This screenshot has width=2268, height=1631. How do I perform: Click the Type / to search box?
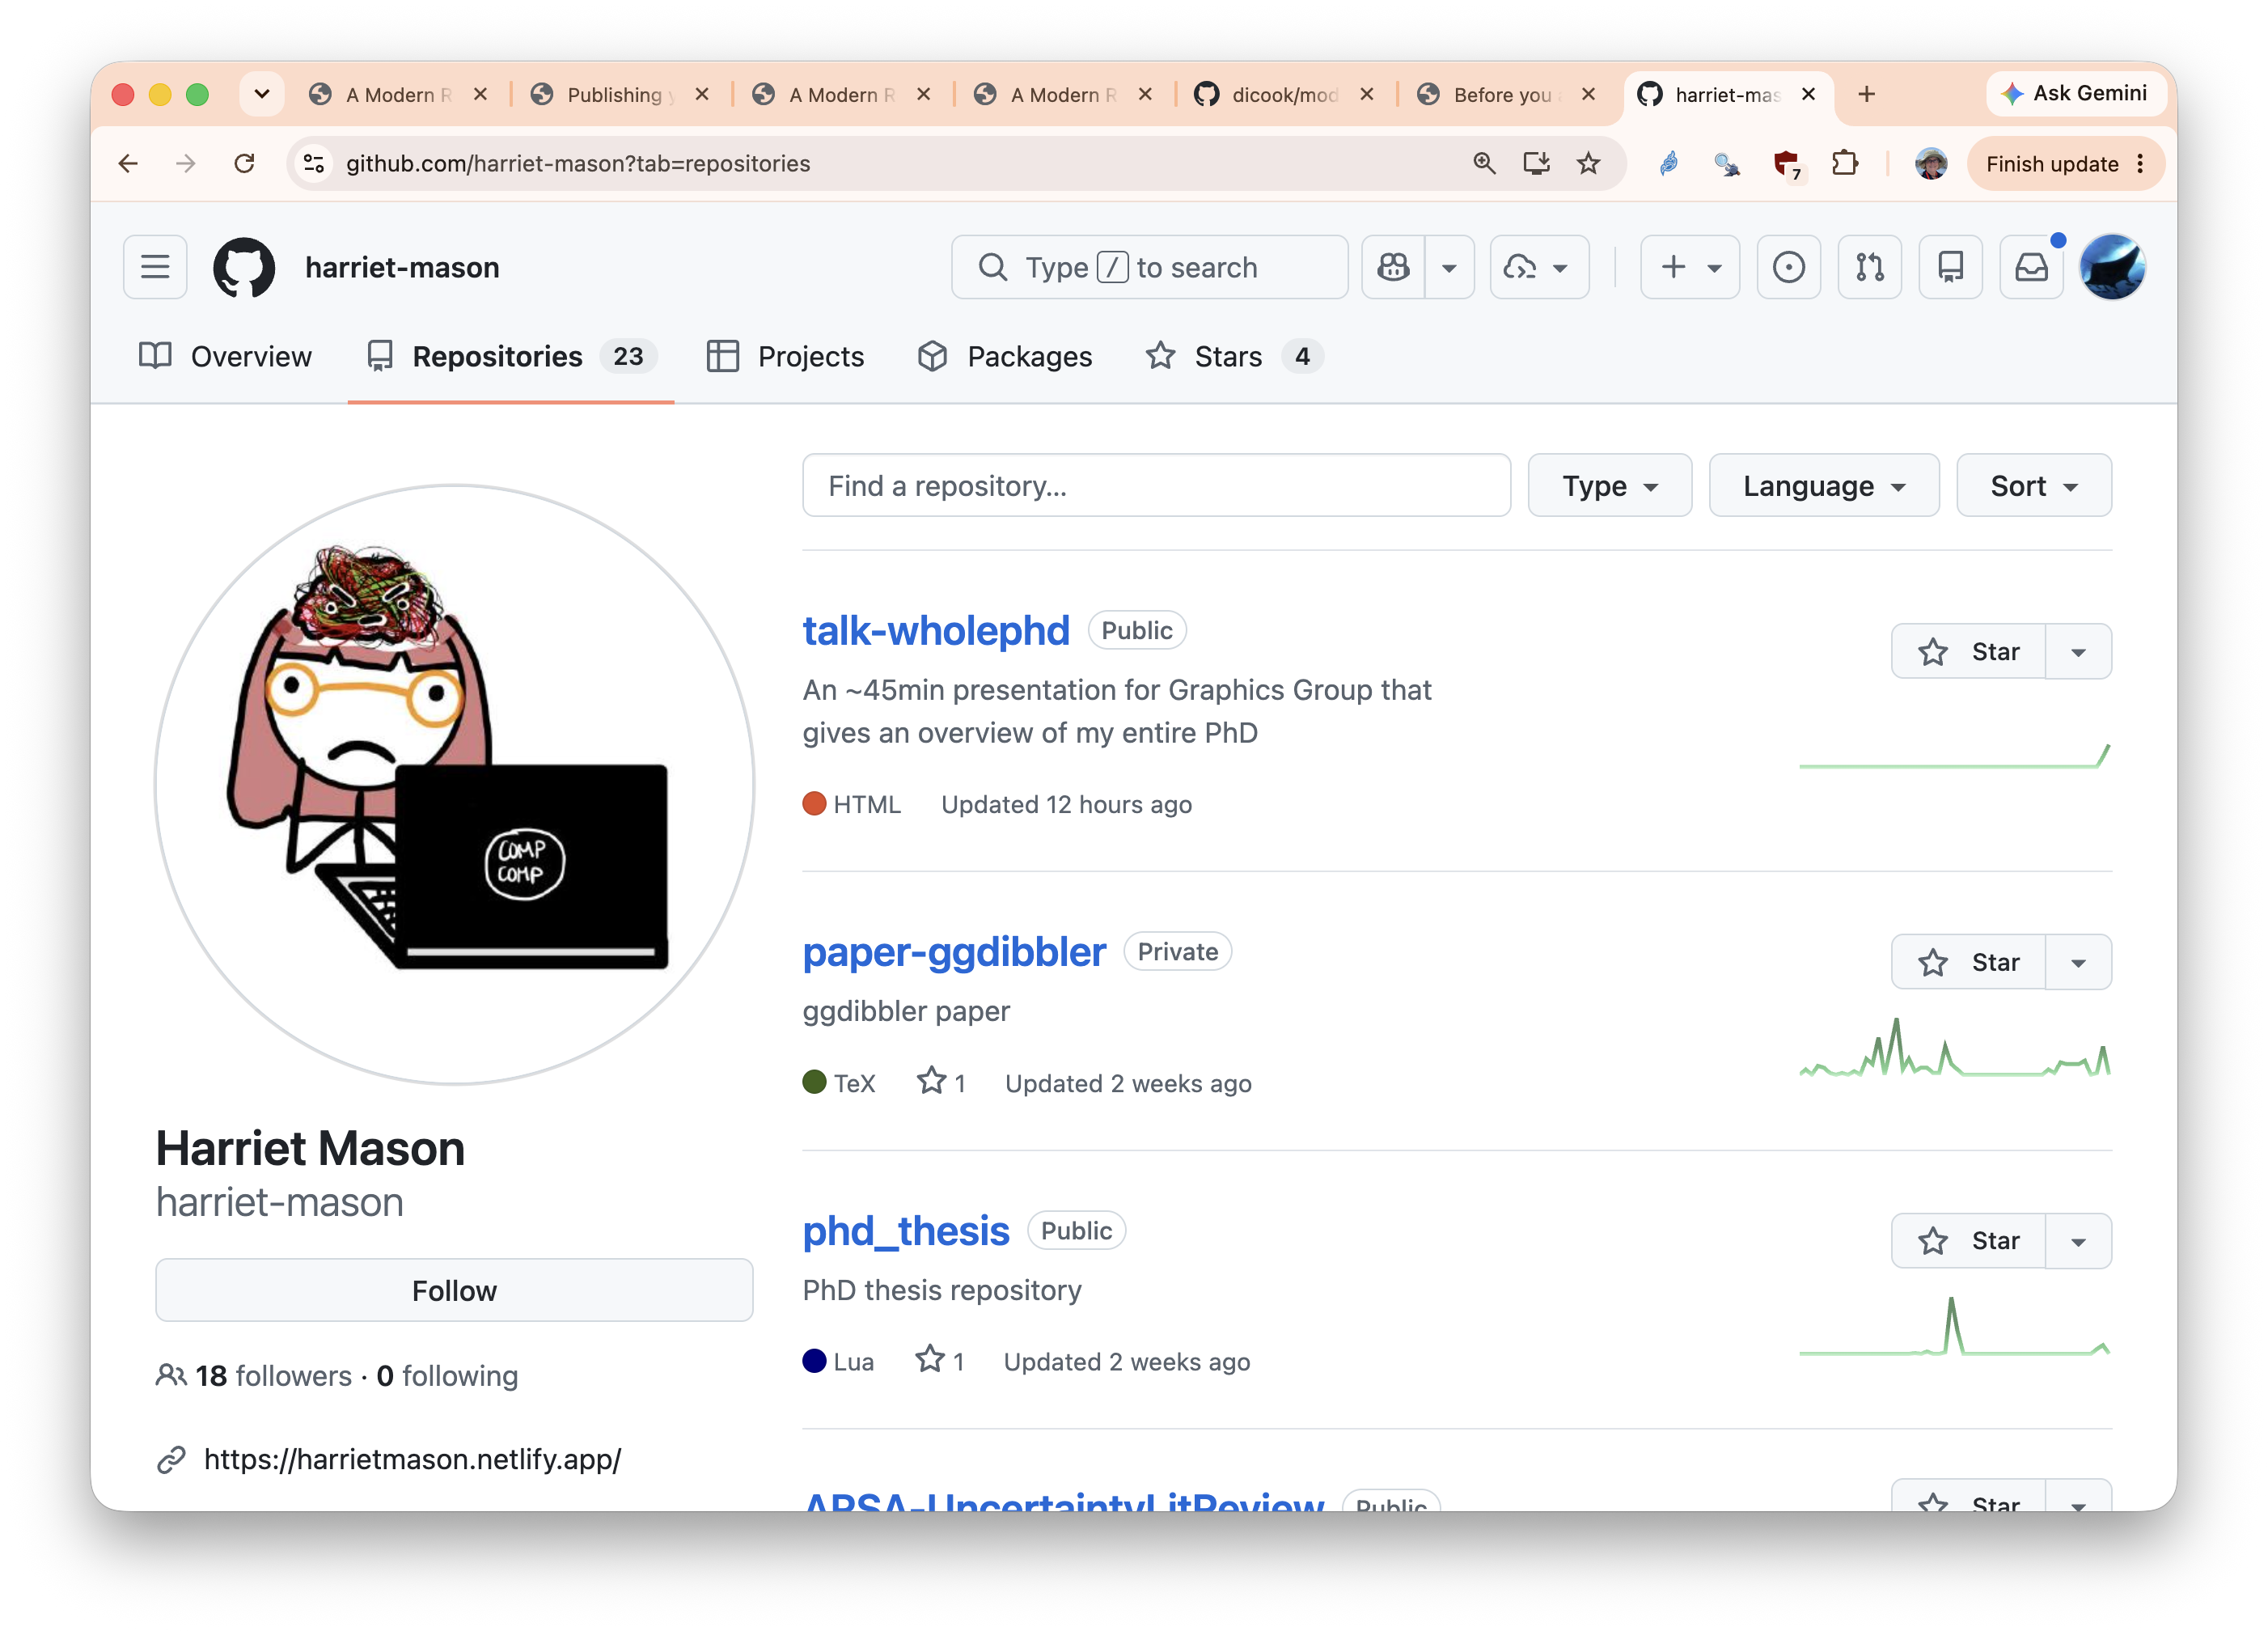click(1149, 267)
